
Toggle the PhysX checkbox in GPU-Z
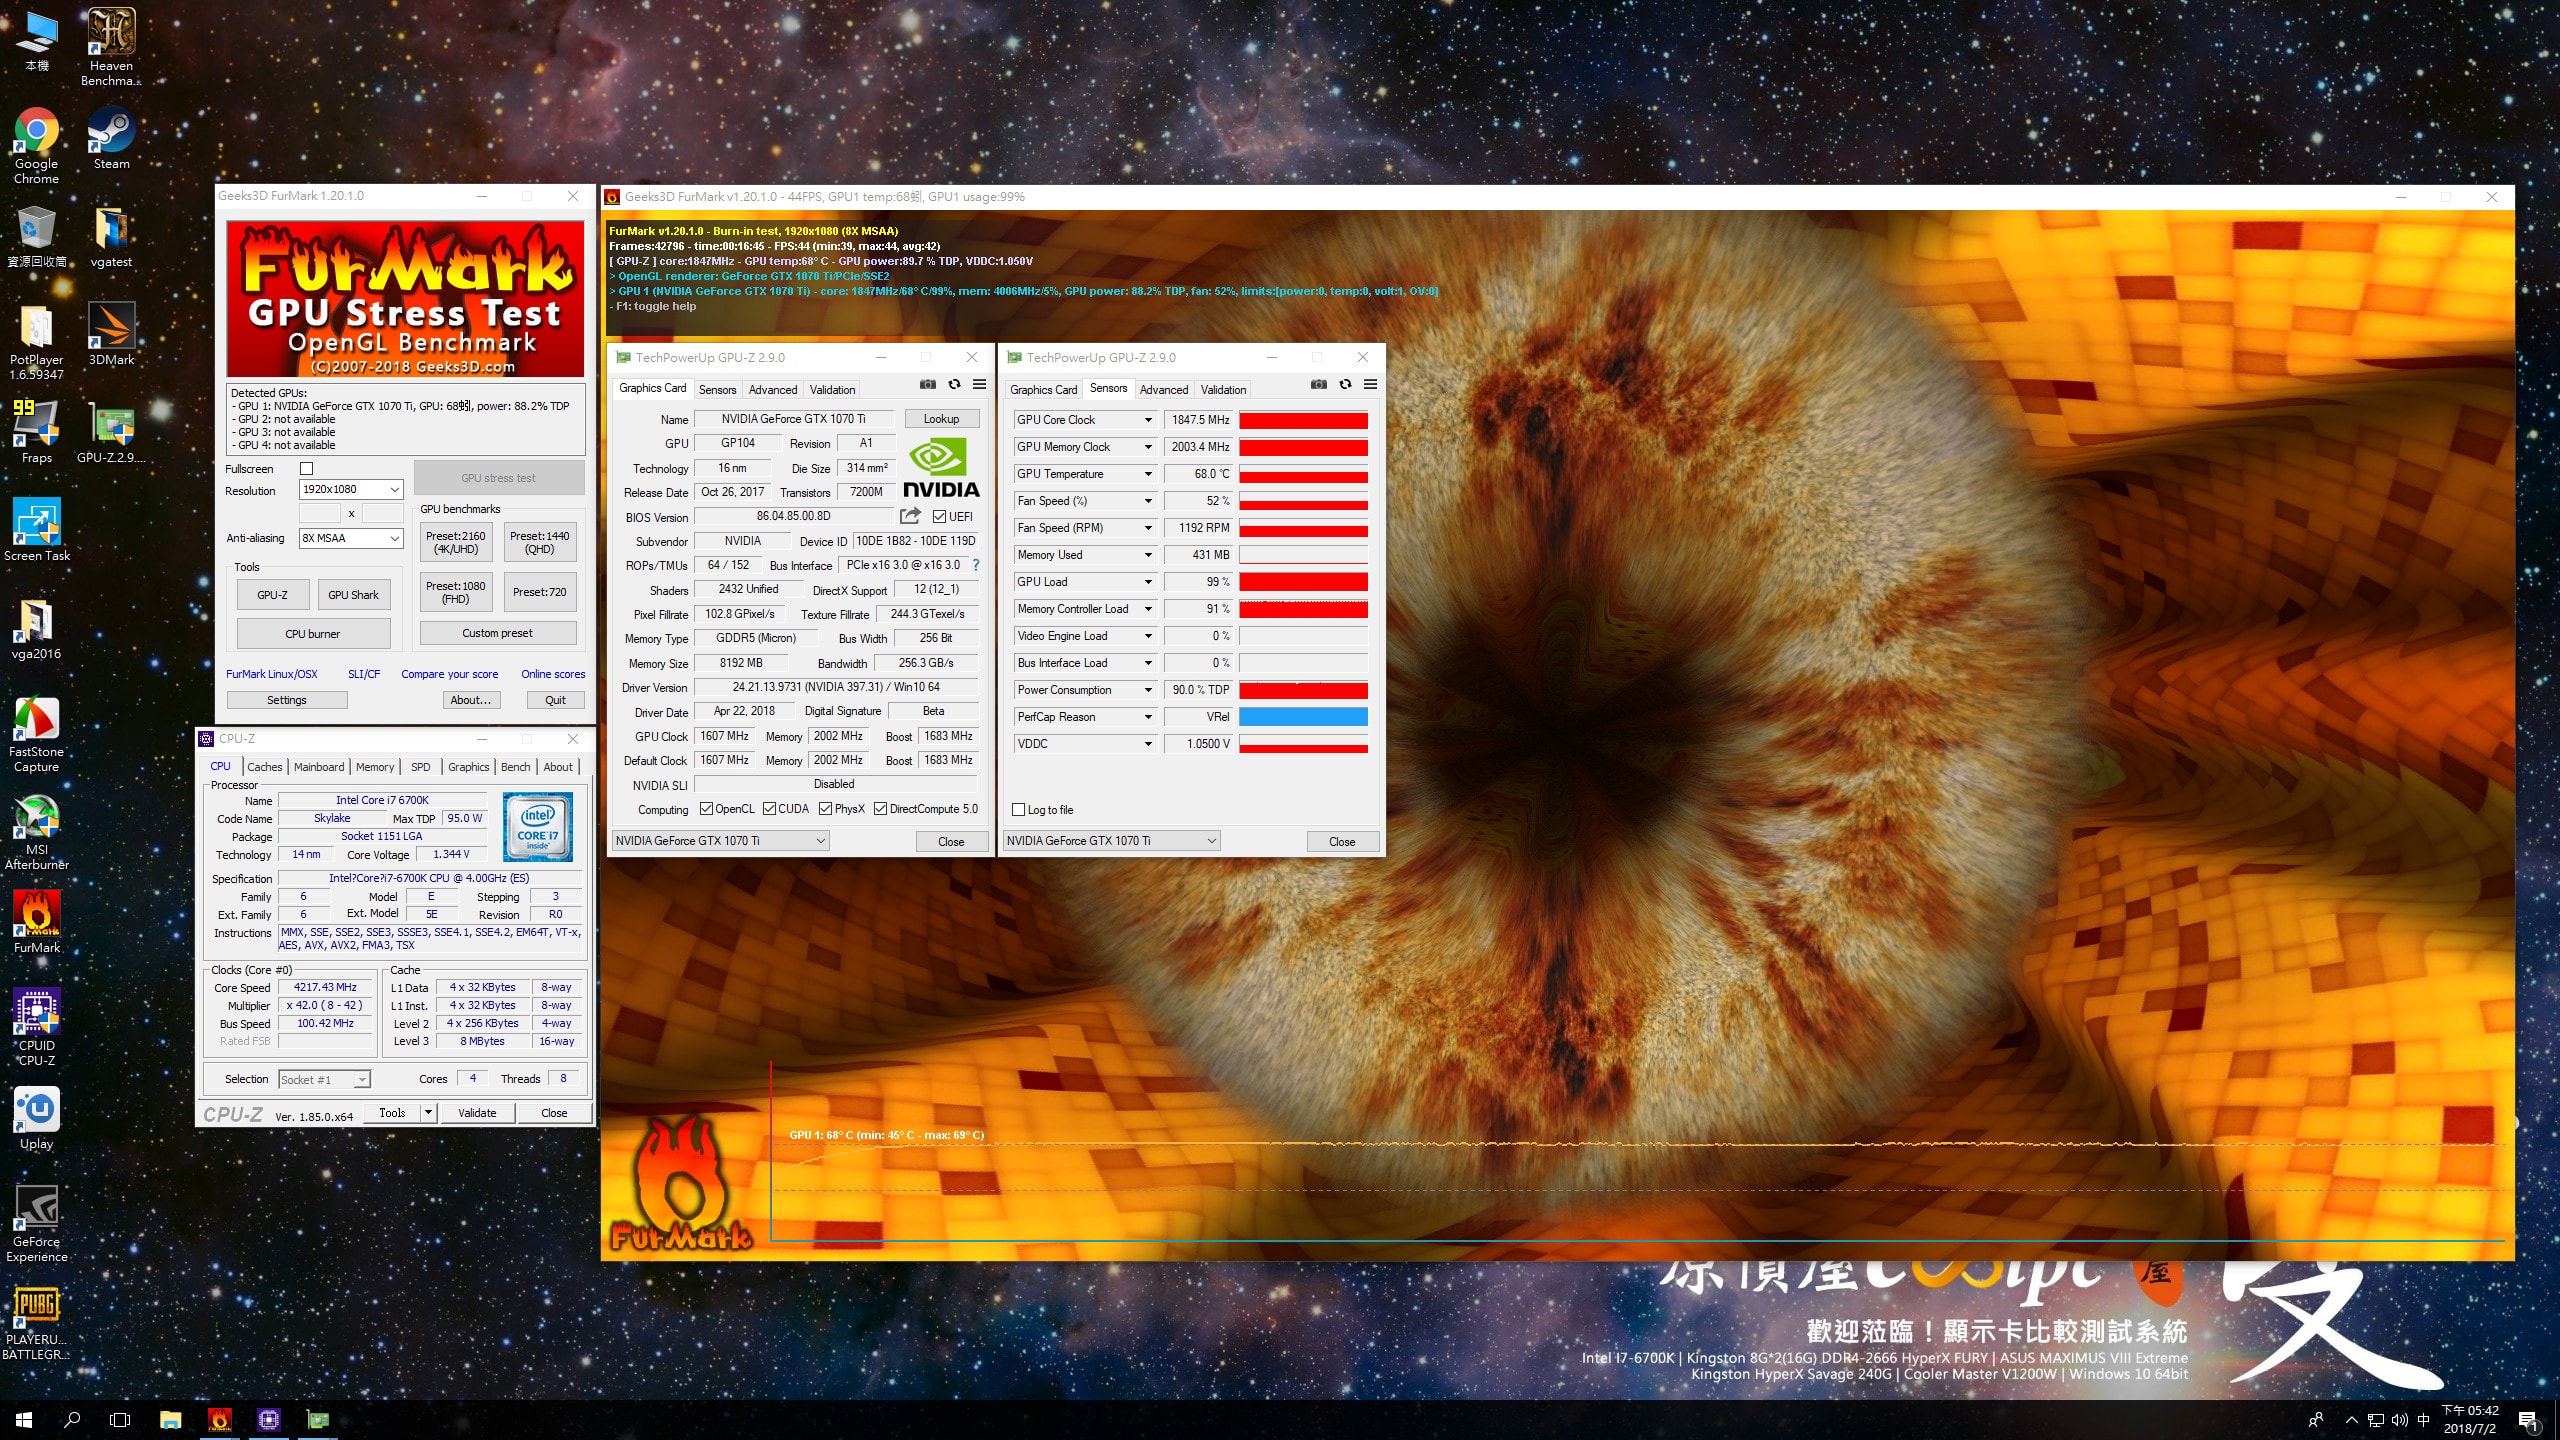826,809
